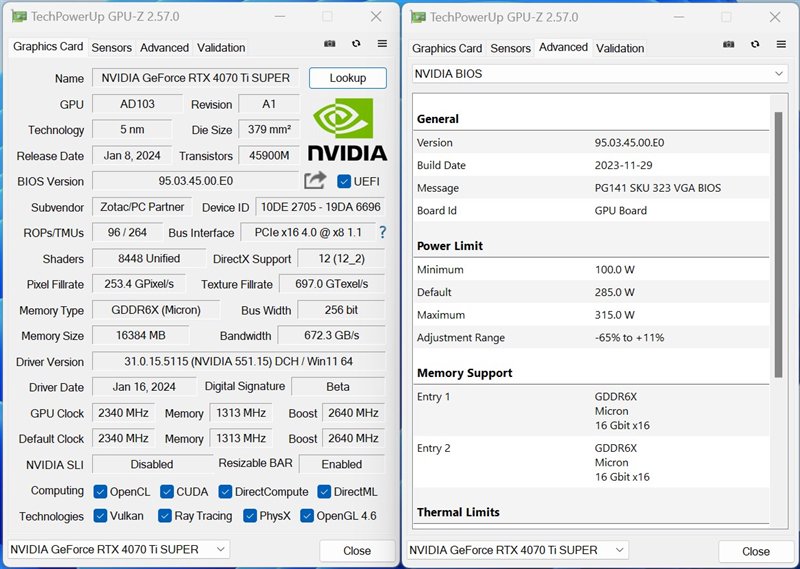Click the BIOS export share icon
The width and height of the screenshot is (800, 569).
point(315,180)
